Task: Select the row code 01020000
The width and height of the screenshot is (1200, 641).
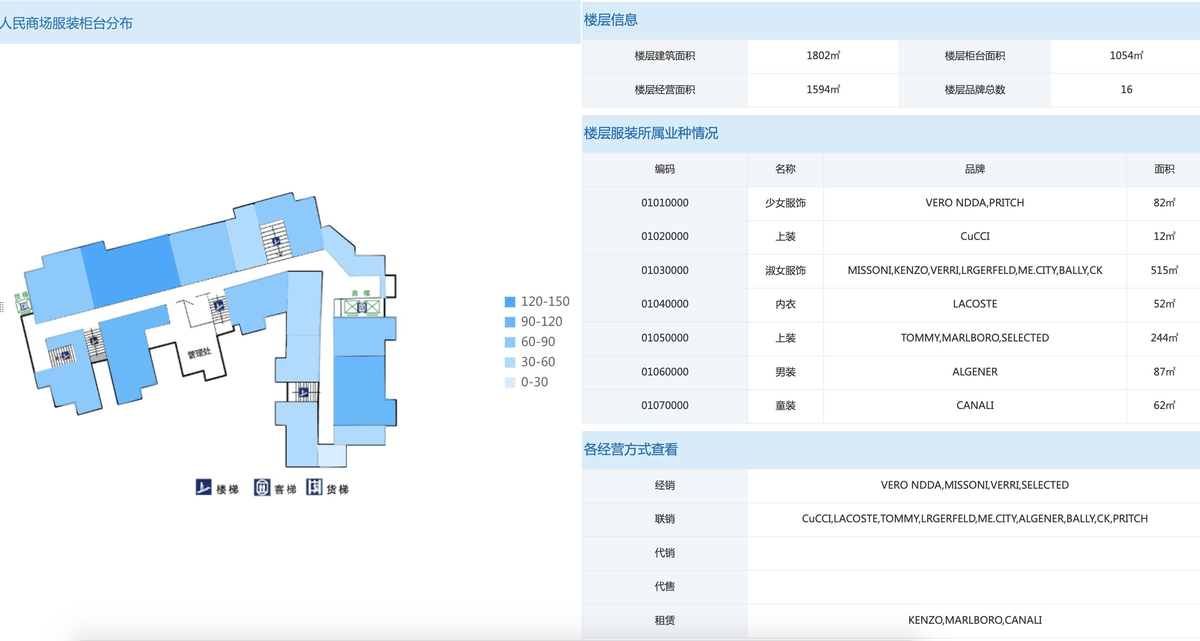Action: [665, 237]
